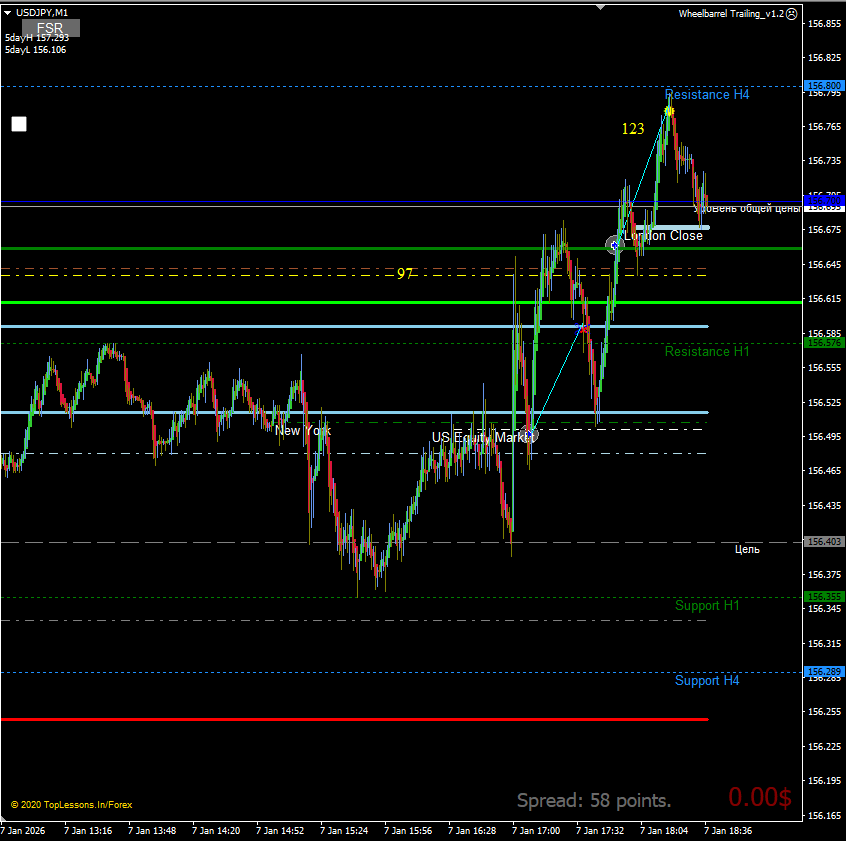846x841 pixels.
Task: Click the chart shift triangle marker at top
Action: (601, 8)
